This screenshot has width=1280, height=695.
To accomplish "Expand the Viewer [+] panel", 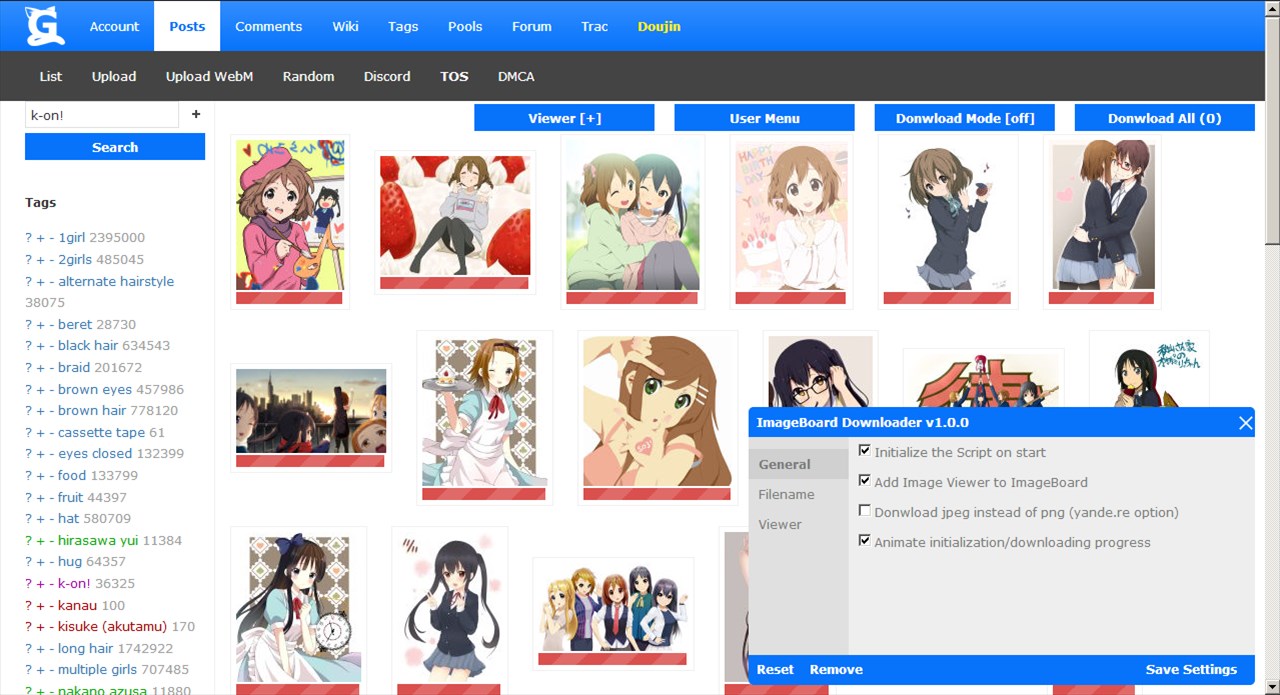I will coord(563,117).
